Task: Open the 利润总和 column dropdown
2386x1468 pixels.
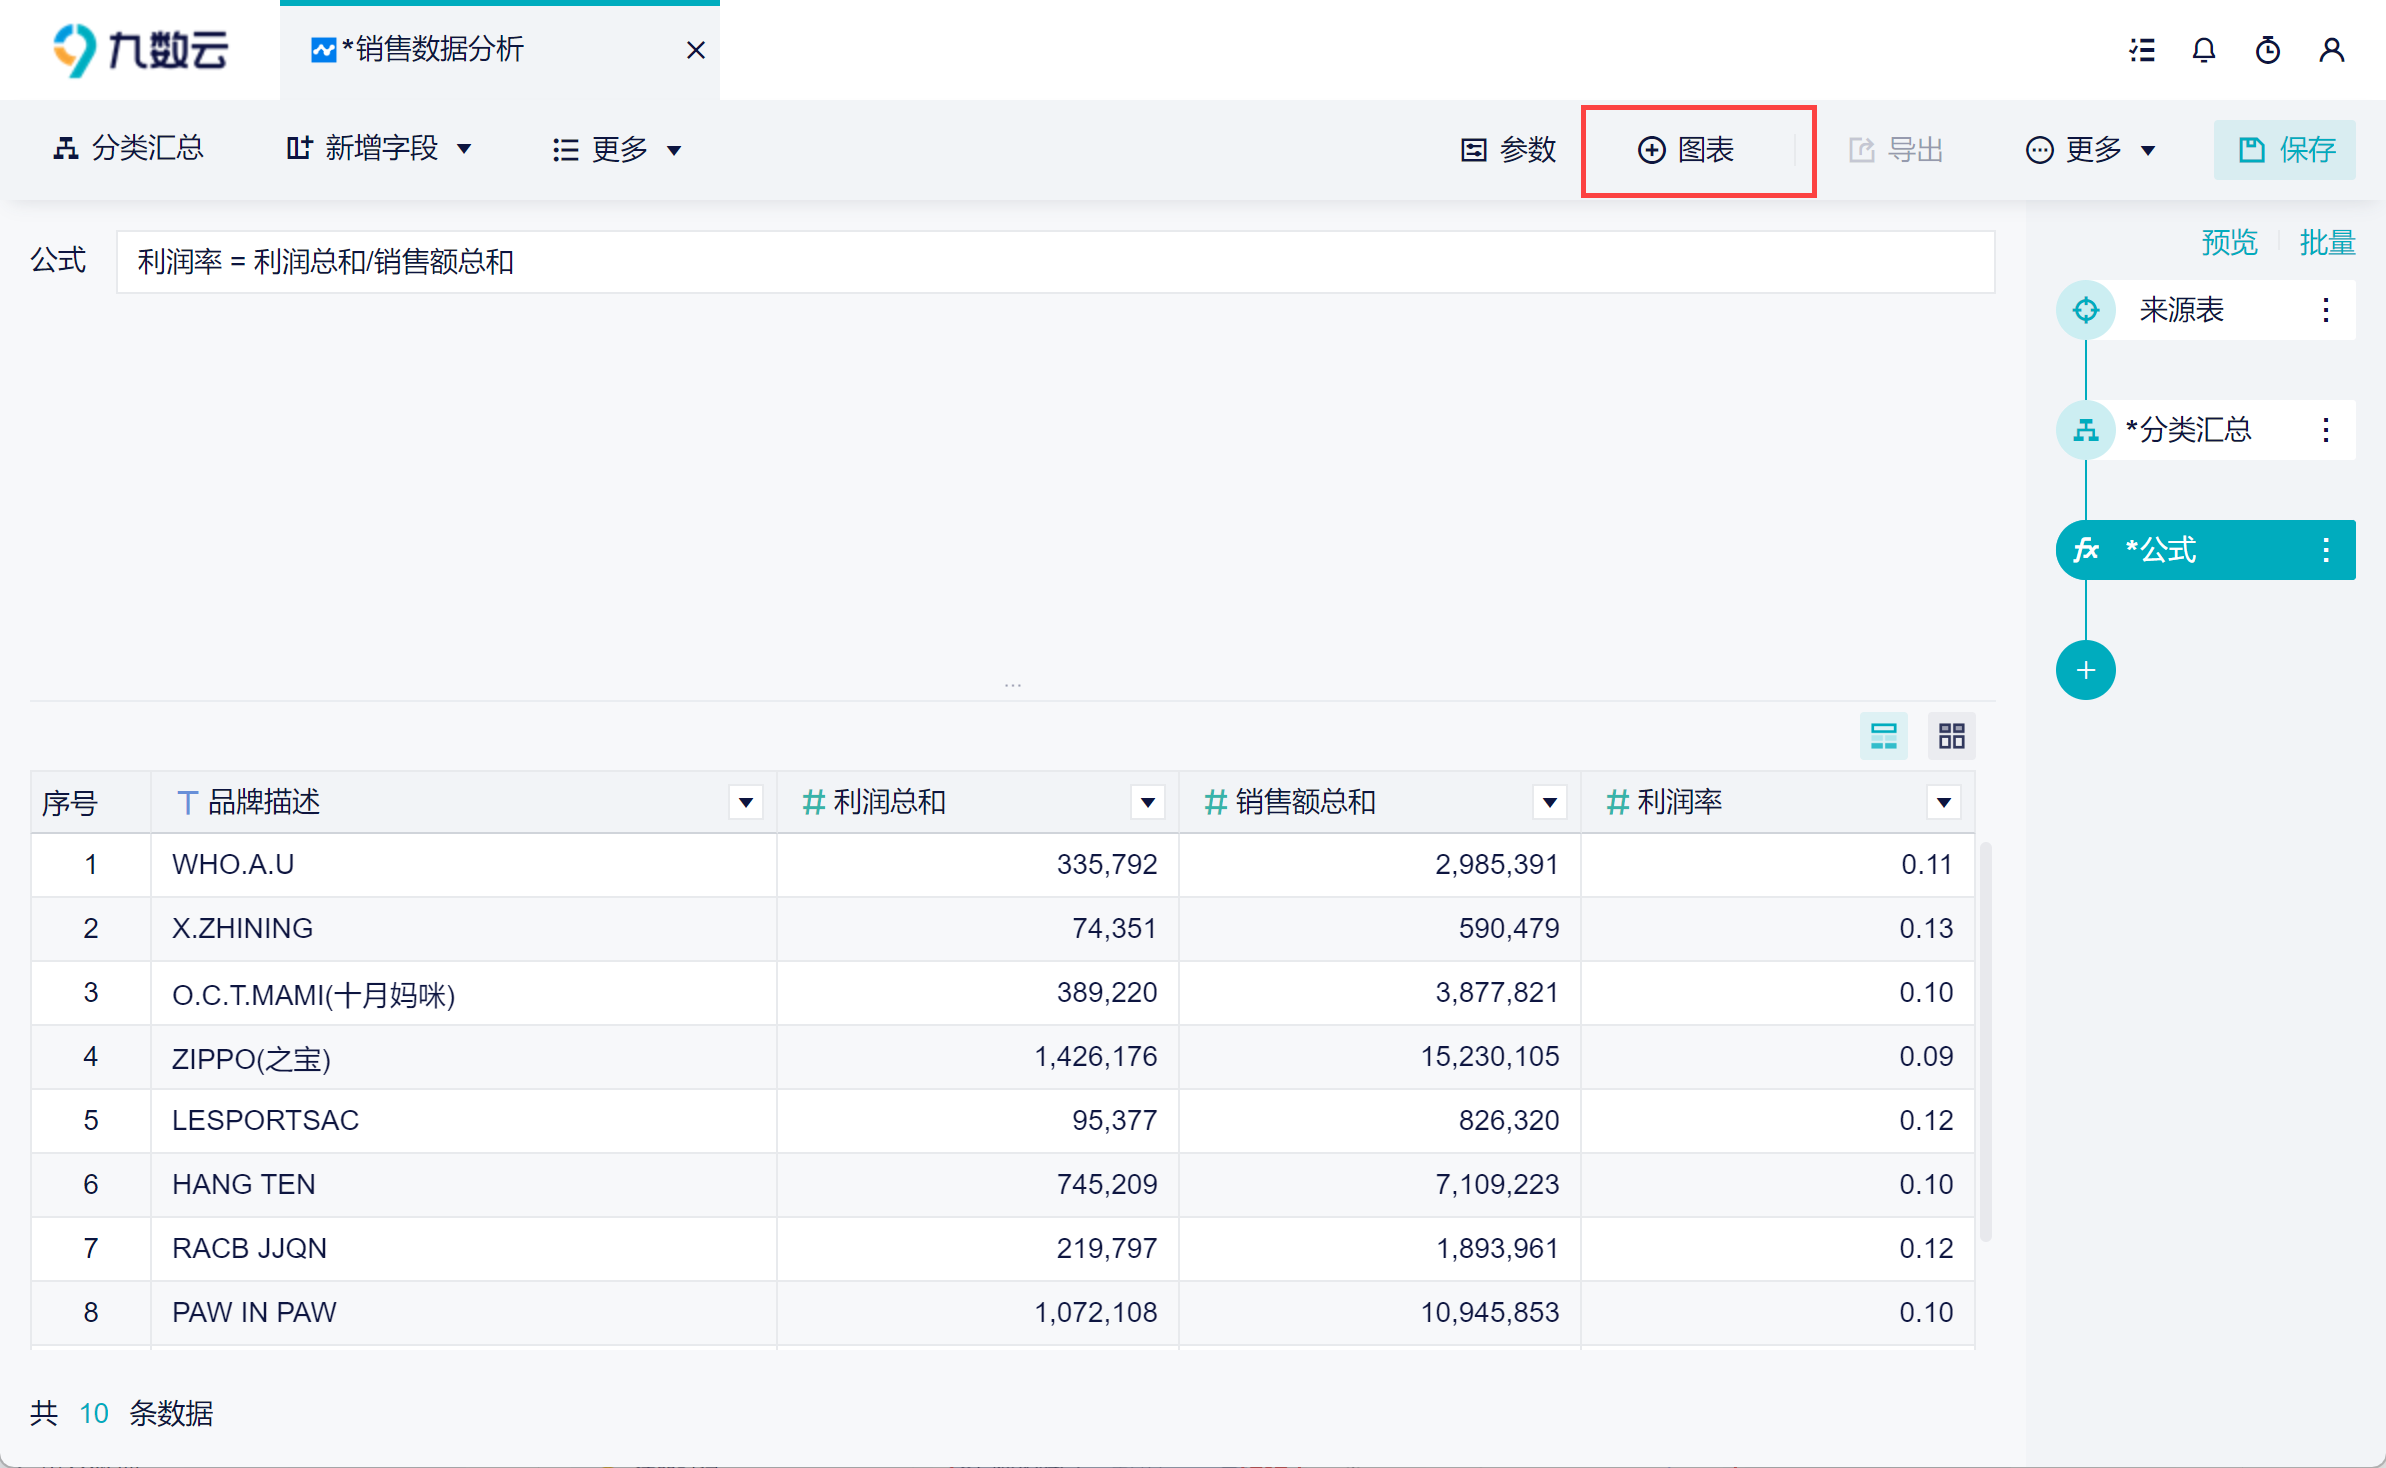Action: point(1147,802)
